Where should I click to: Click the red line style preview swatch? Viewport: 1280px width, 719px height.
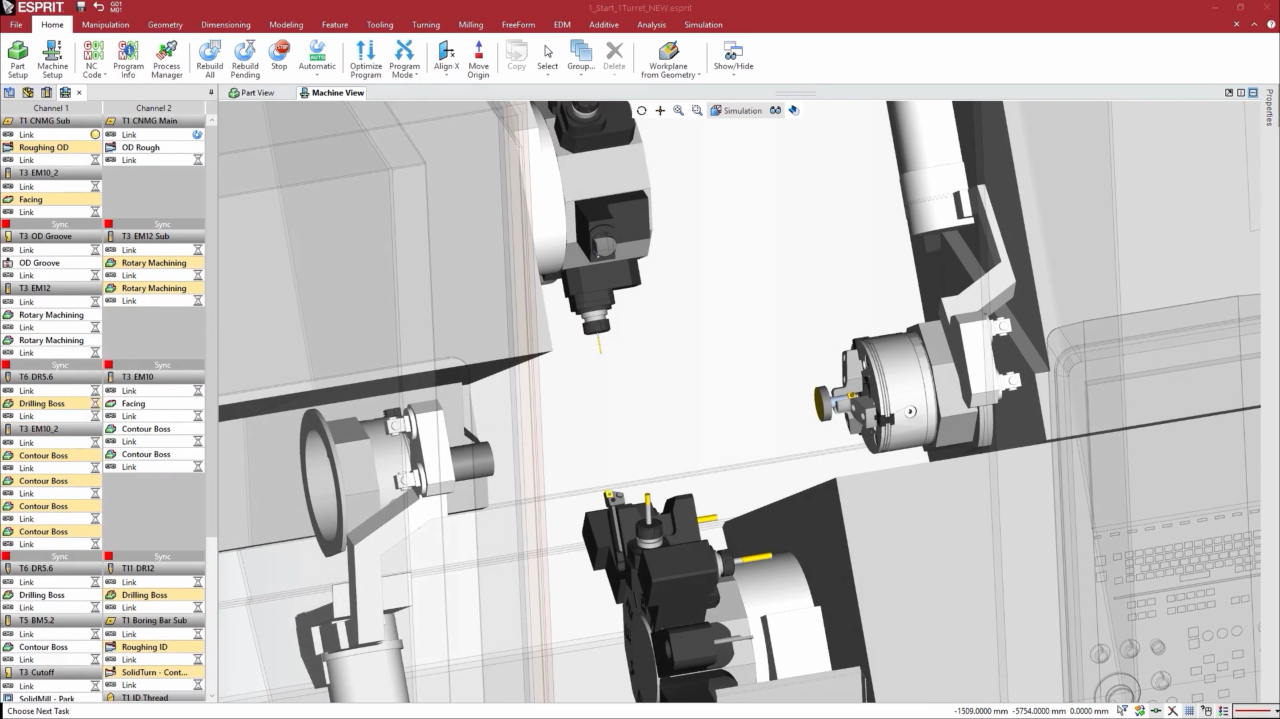click(x=1251, y=711)
